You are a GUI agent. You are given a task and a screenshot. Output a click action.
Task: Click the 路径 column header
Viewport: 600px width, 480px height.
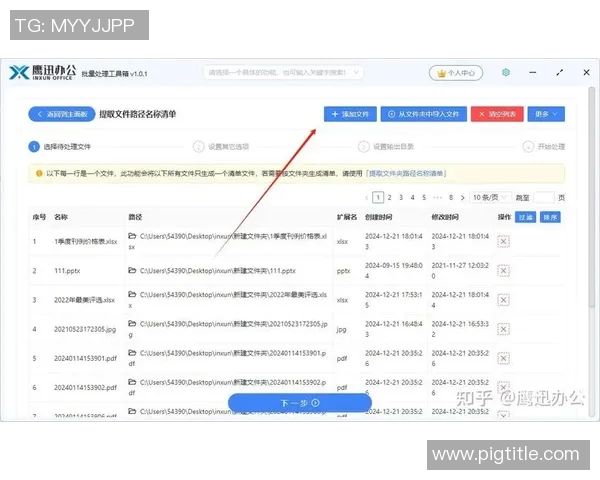[135, 217]
